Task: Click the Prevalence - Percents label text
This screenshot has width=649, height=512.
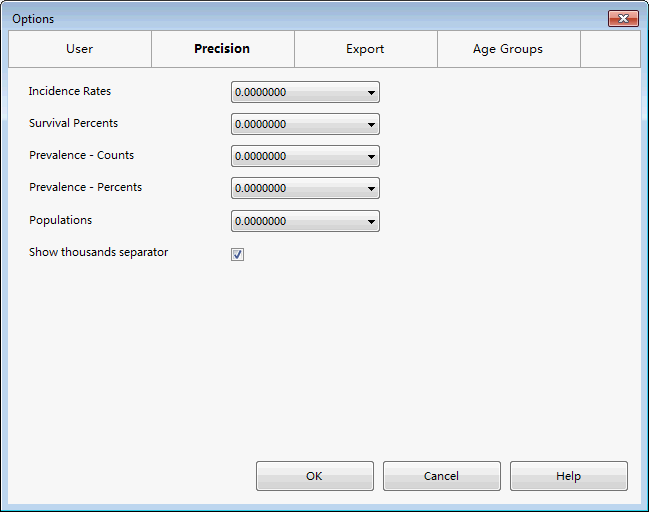Action: point(85,188)
